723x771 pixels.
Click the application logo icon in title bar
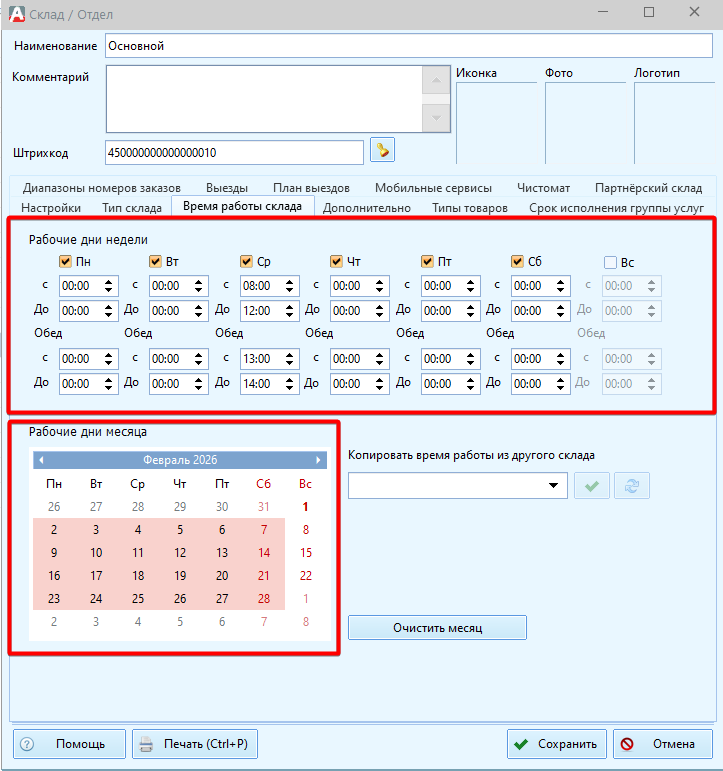click(x=16, y=14)
